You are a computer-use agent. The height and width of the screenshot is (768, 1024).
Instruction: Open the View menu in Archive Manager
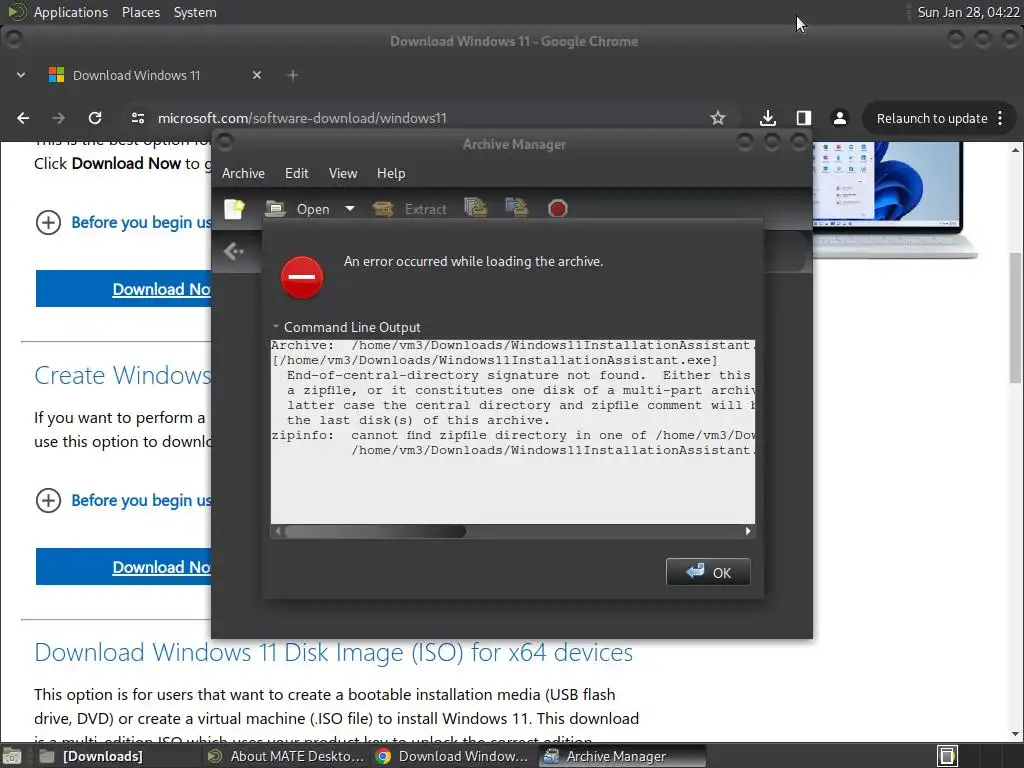click(x=343, y=173)
